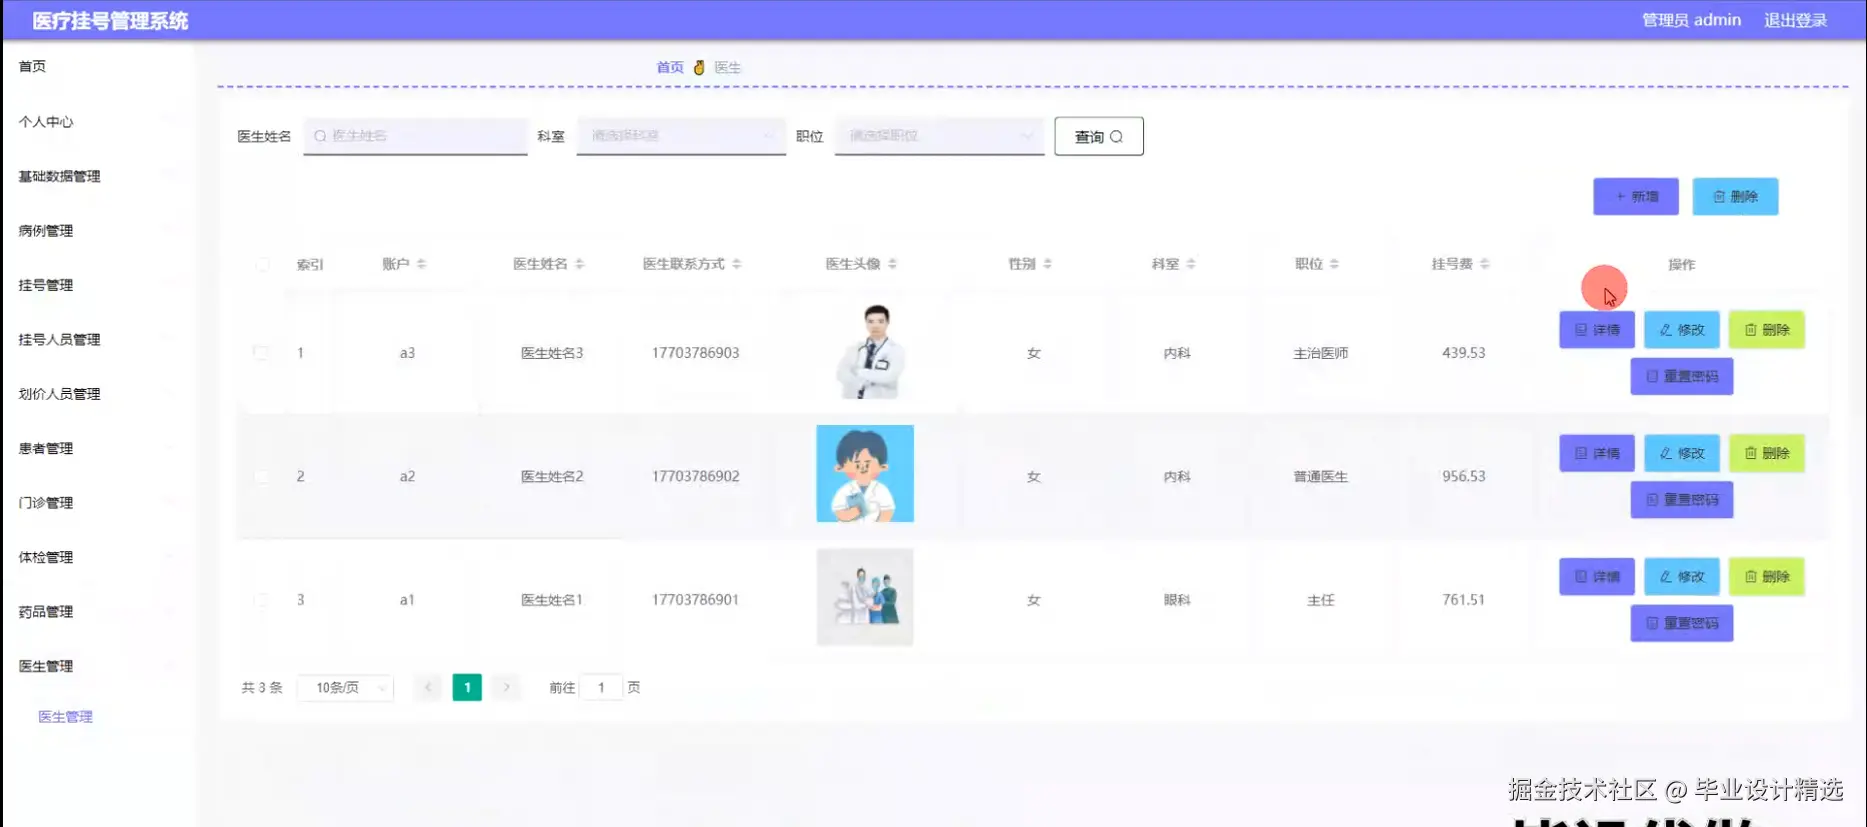Click the top toolbar 删除 batch delete button
The width and height of the screenshot is (1867, 827).
pos(1735,197)
